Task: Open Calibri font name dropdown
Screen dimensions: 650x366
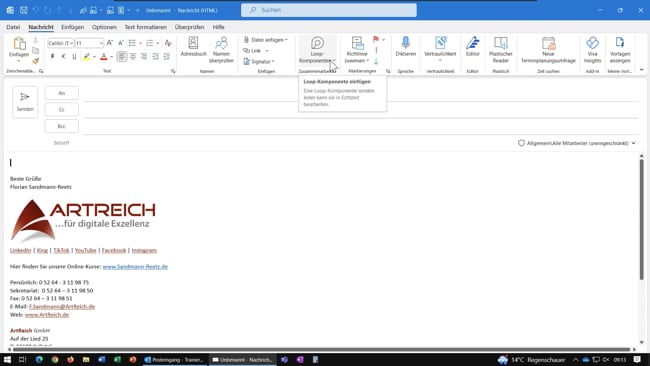Action: point(72,43)
